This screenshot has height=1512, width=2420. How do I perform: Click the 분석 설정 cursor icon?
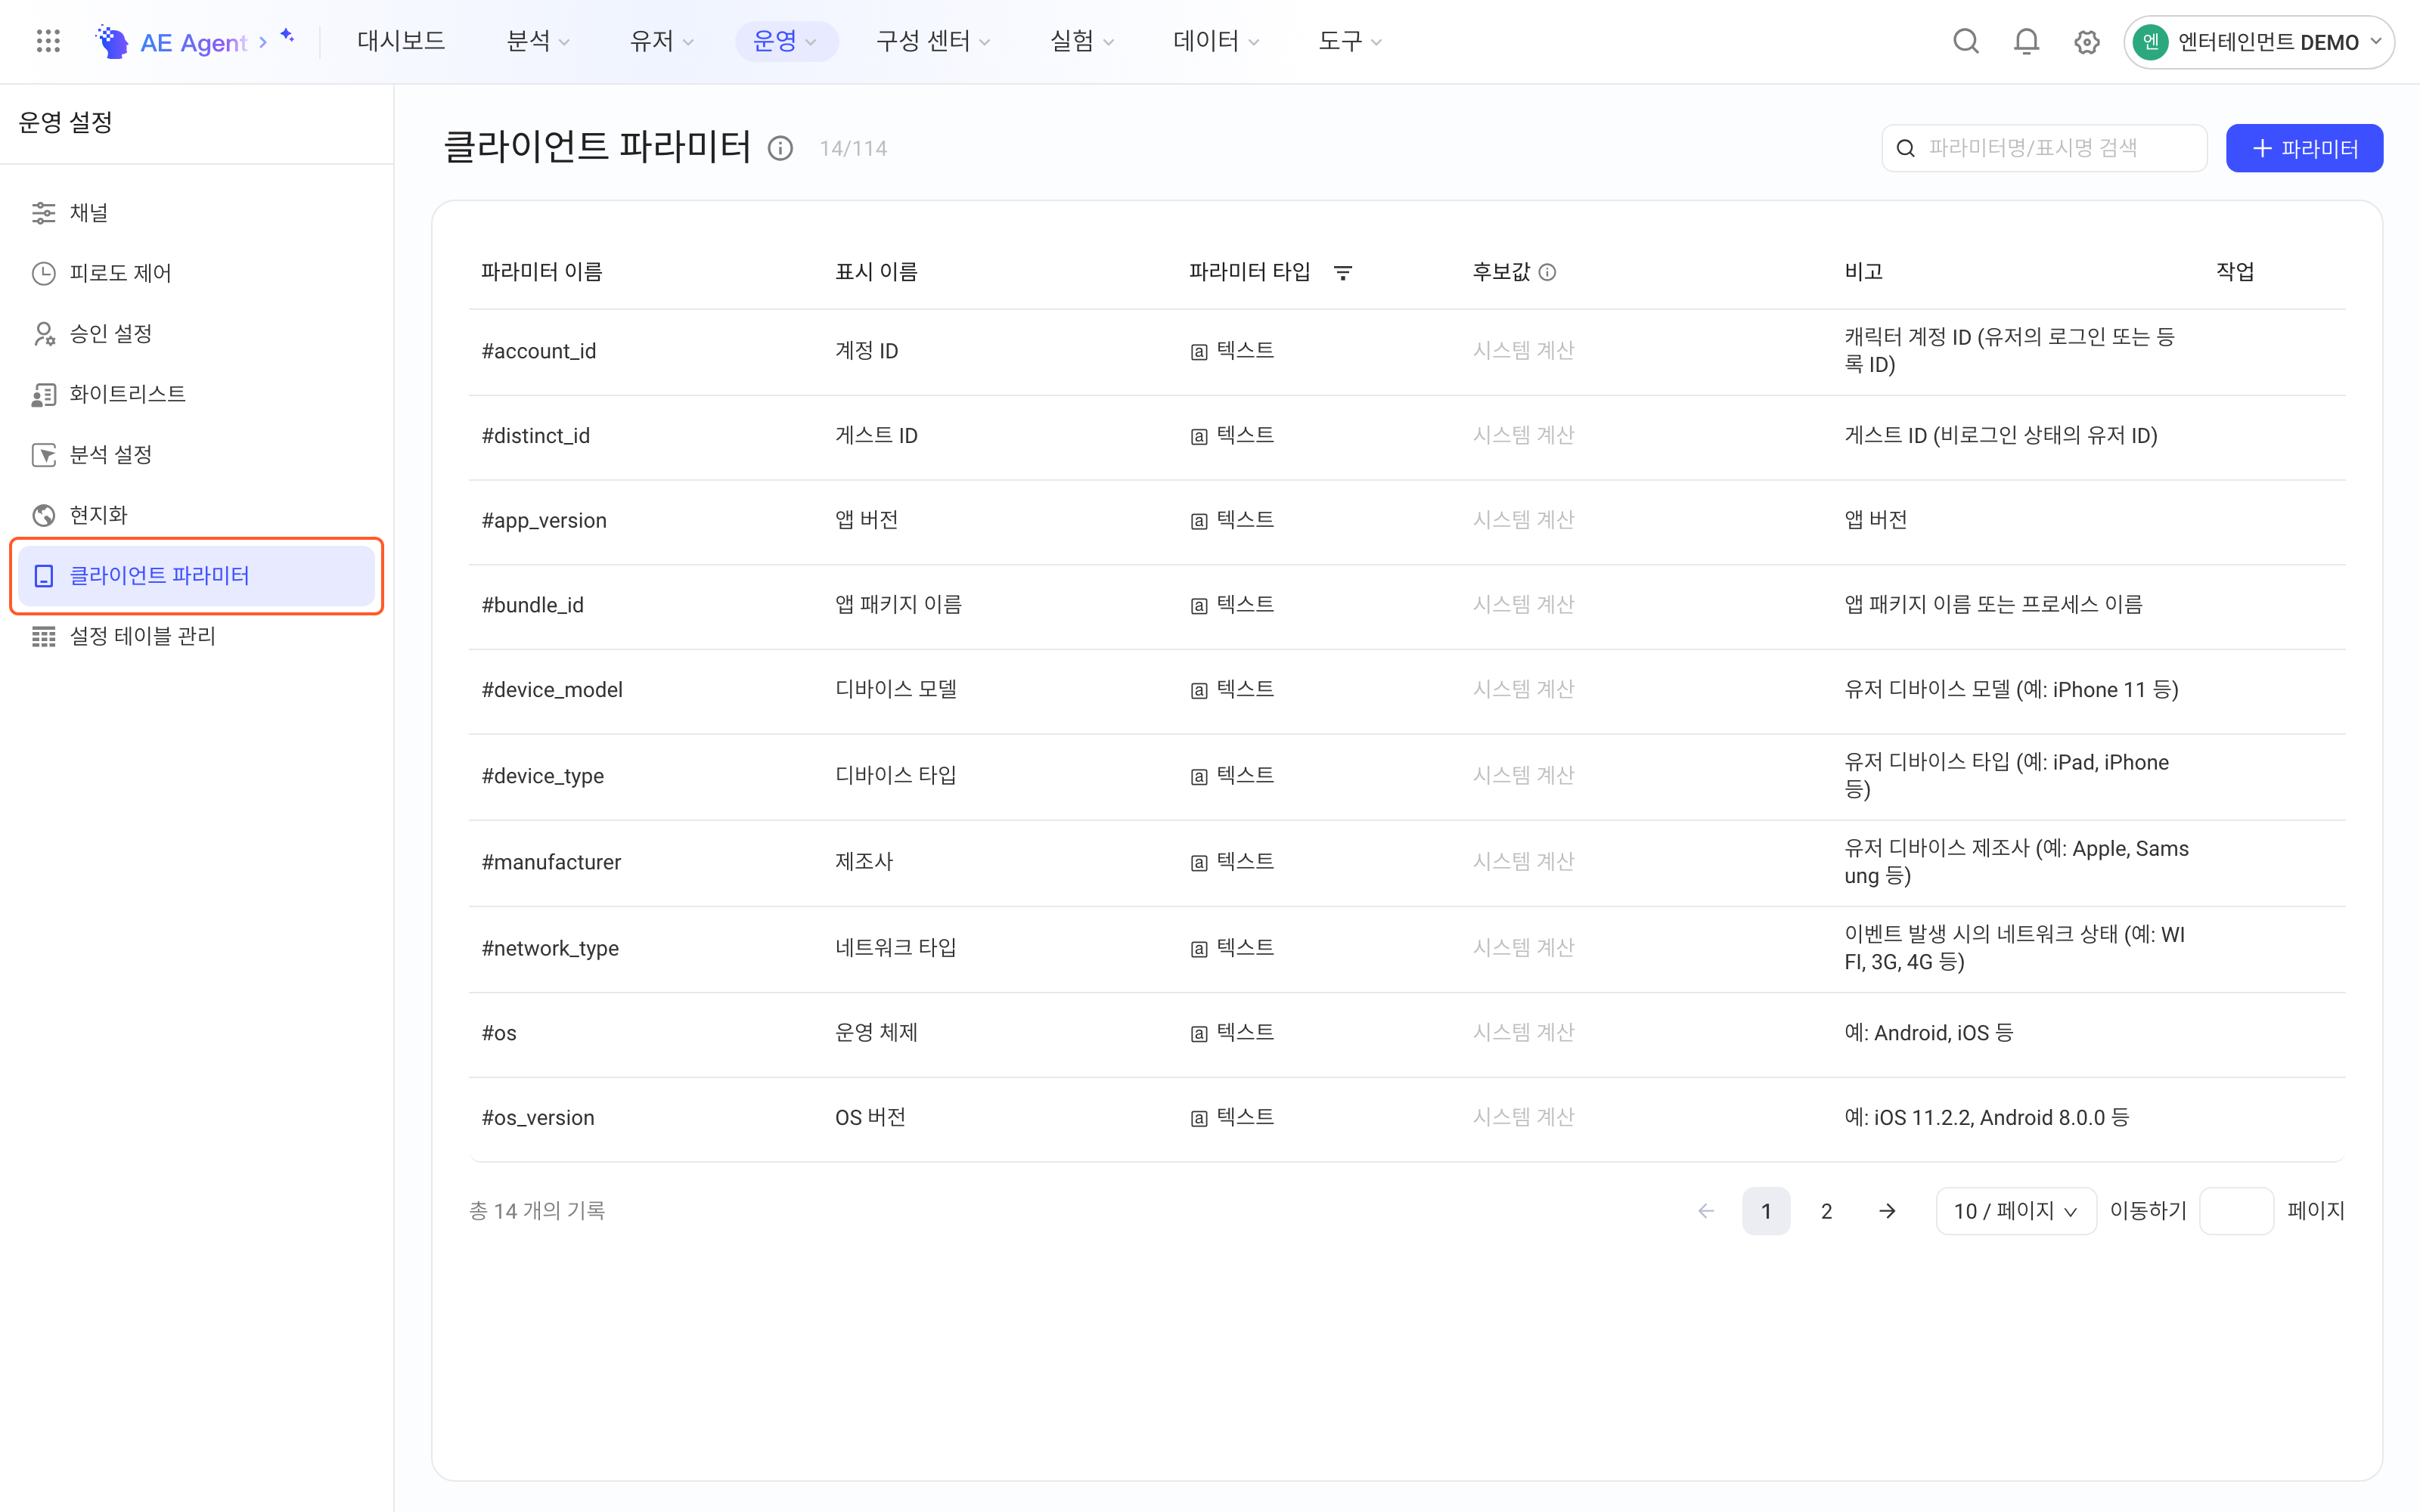click(x=43, y=455)
